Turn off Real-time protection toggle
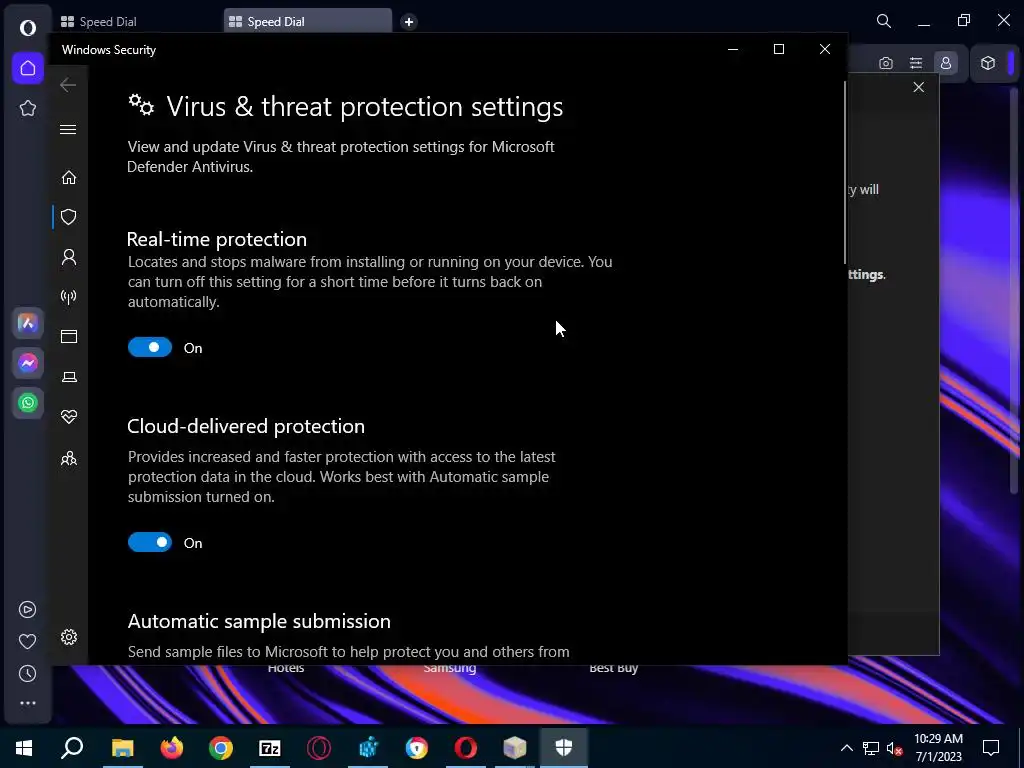The width and height of the screenshot is (1024, 768). 150,347
